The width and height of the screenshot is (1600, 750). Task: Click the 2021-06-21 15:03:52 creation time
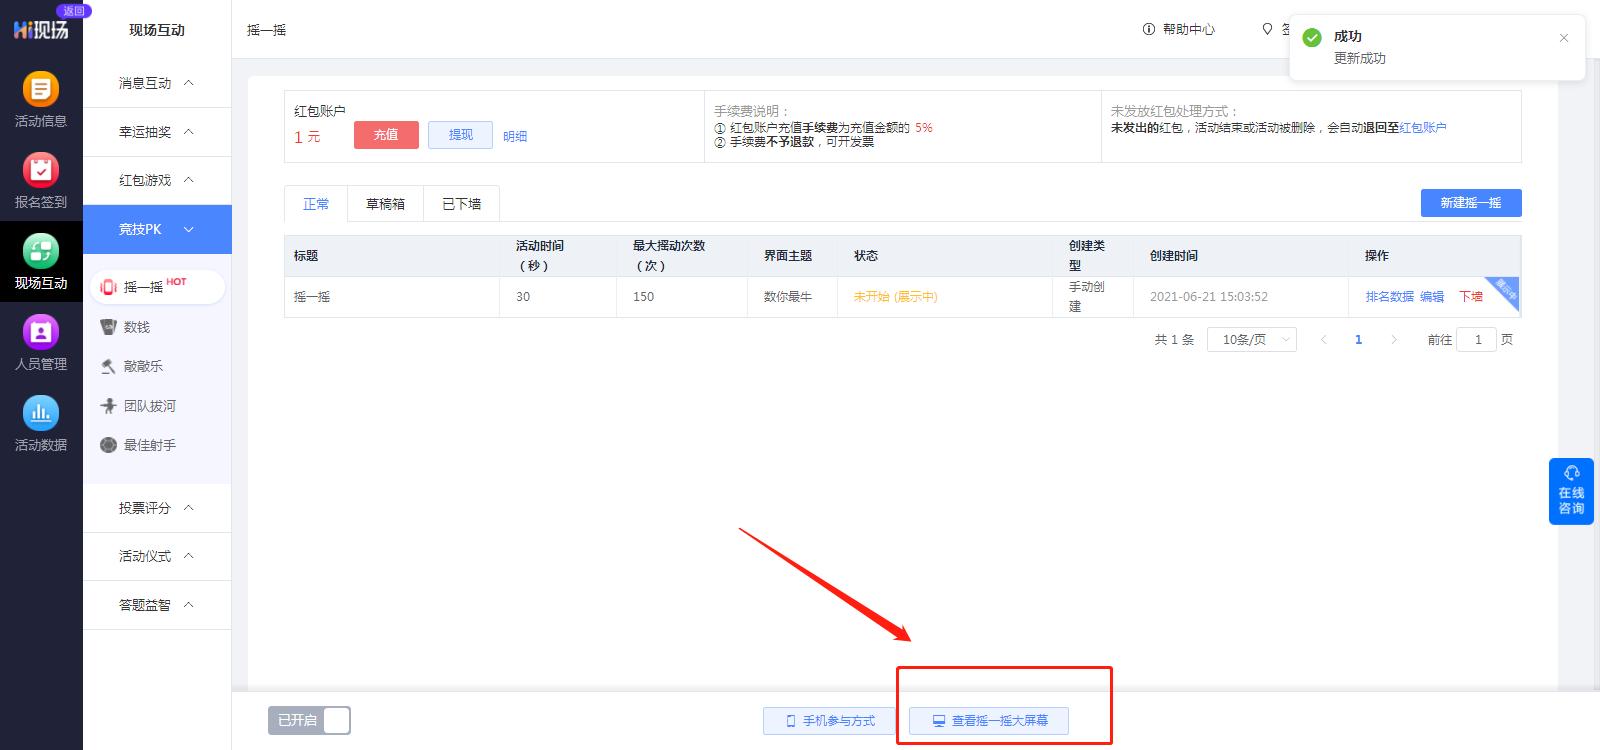[1209, 297]
